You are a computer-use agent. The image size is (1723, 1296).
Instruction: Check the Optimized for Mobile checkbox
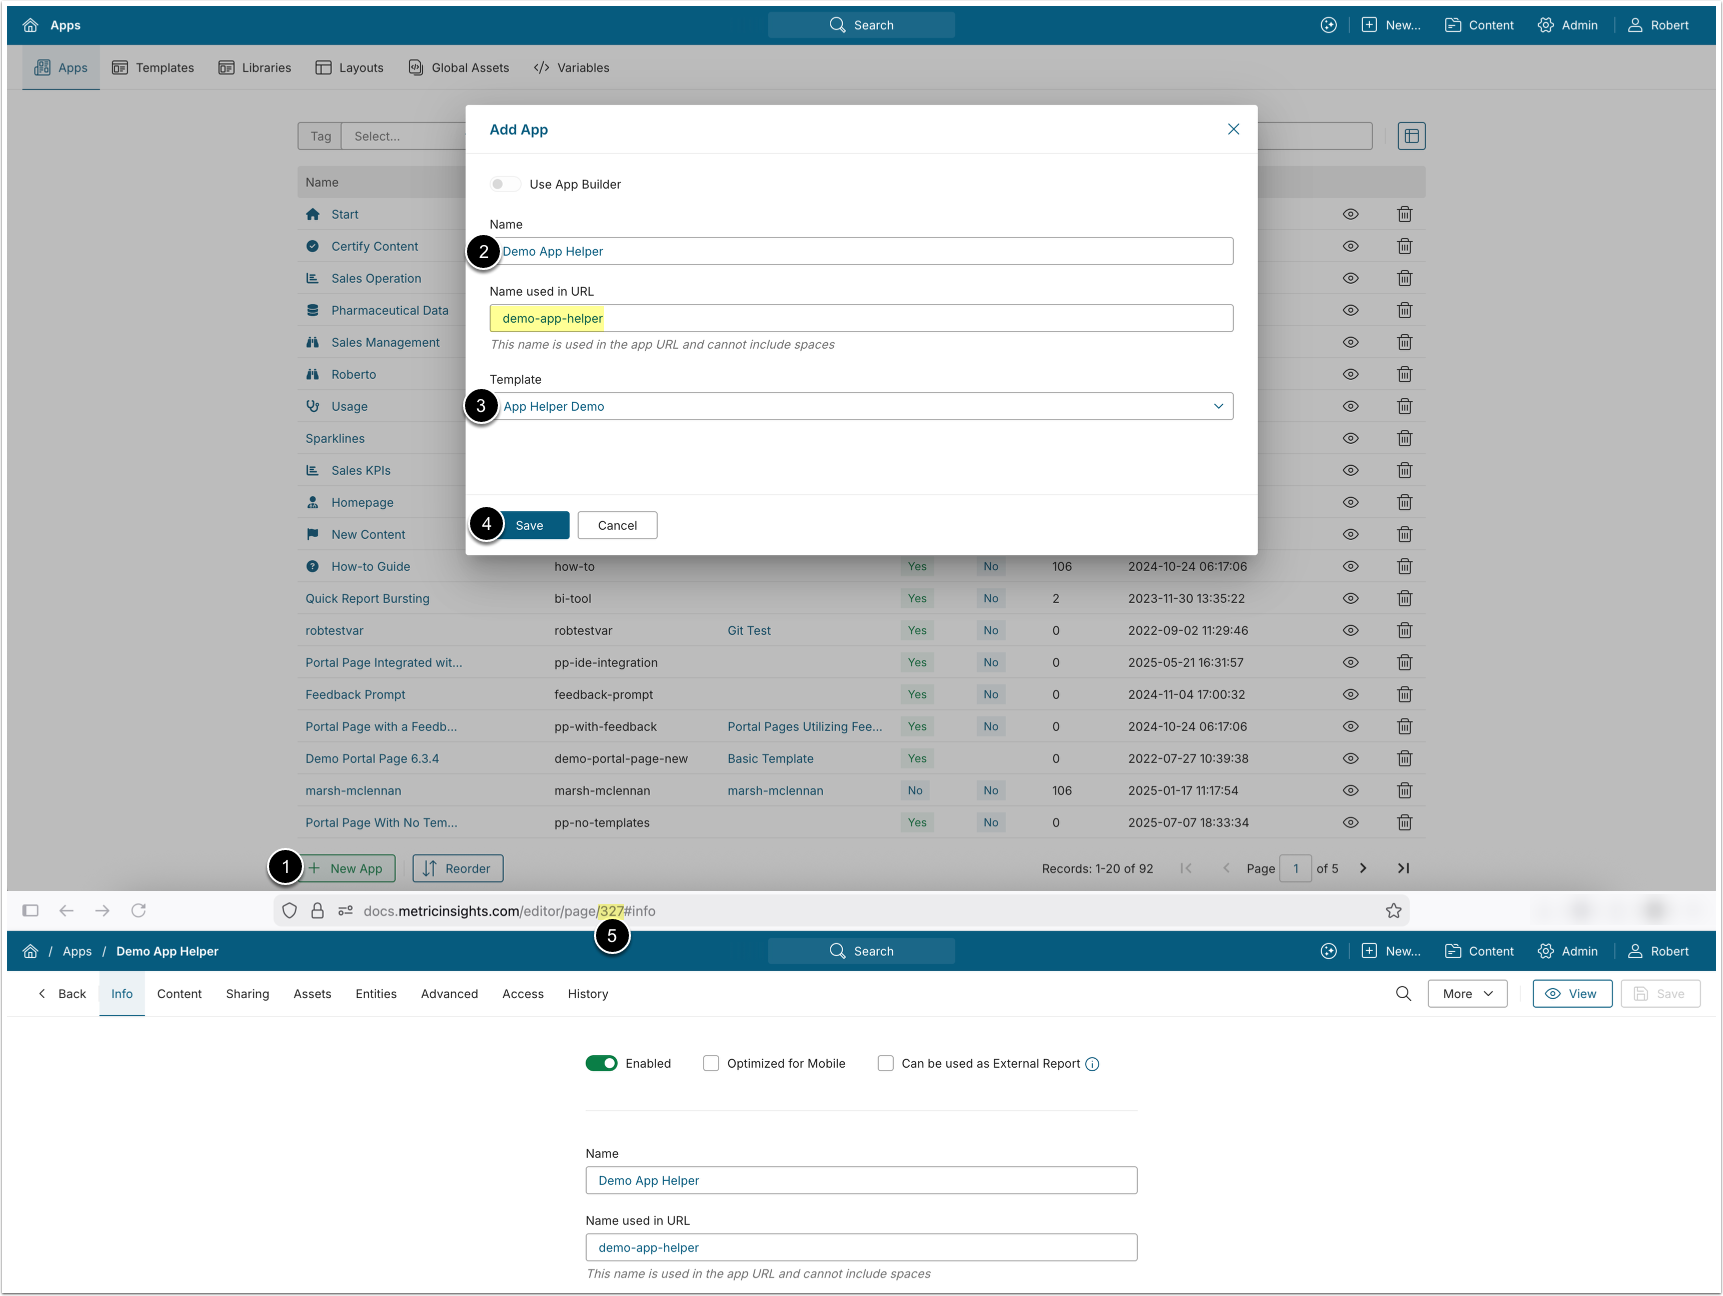[x=711, y=1063]
